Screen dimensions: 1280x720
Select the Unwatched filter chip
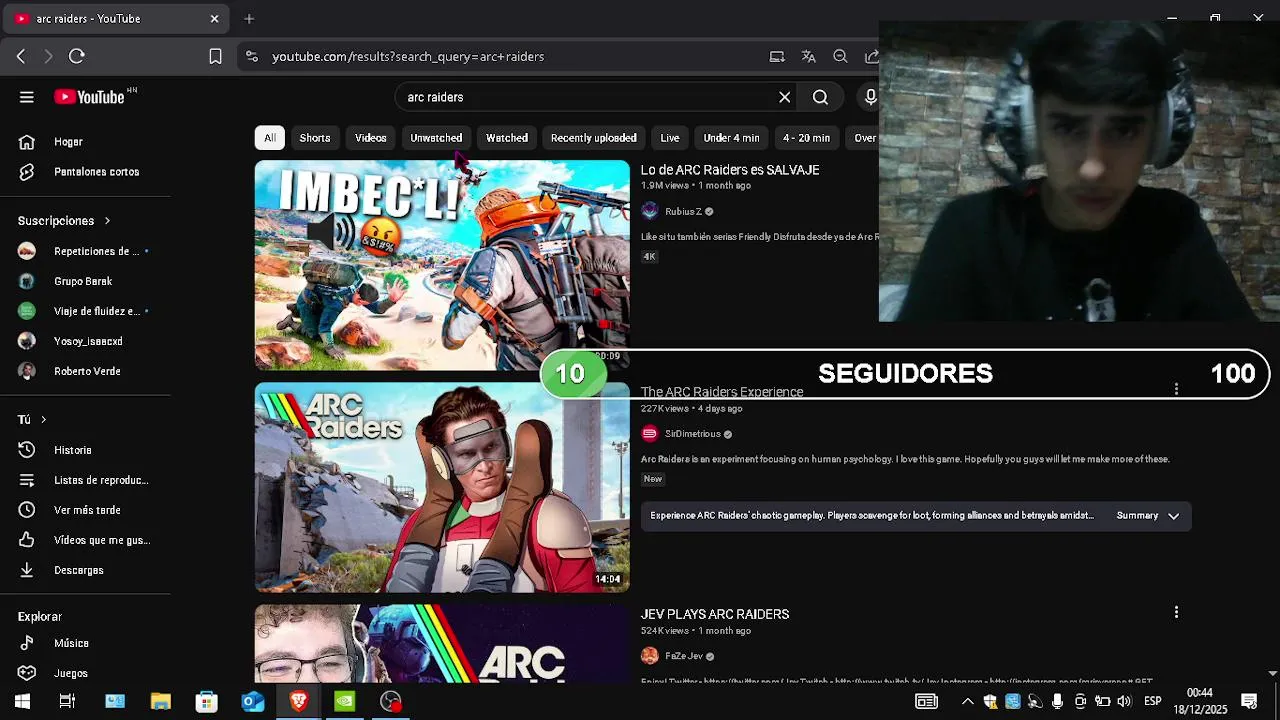[436, 138]
